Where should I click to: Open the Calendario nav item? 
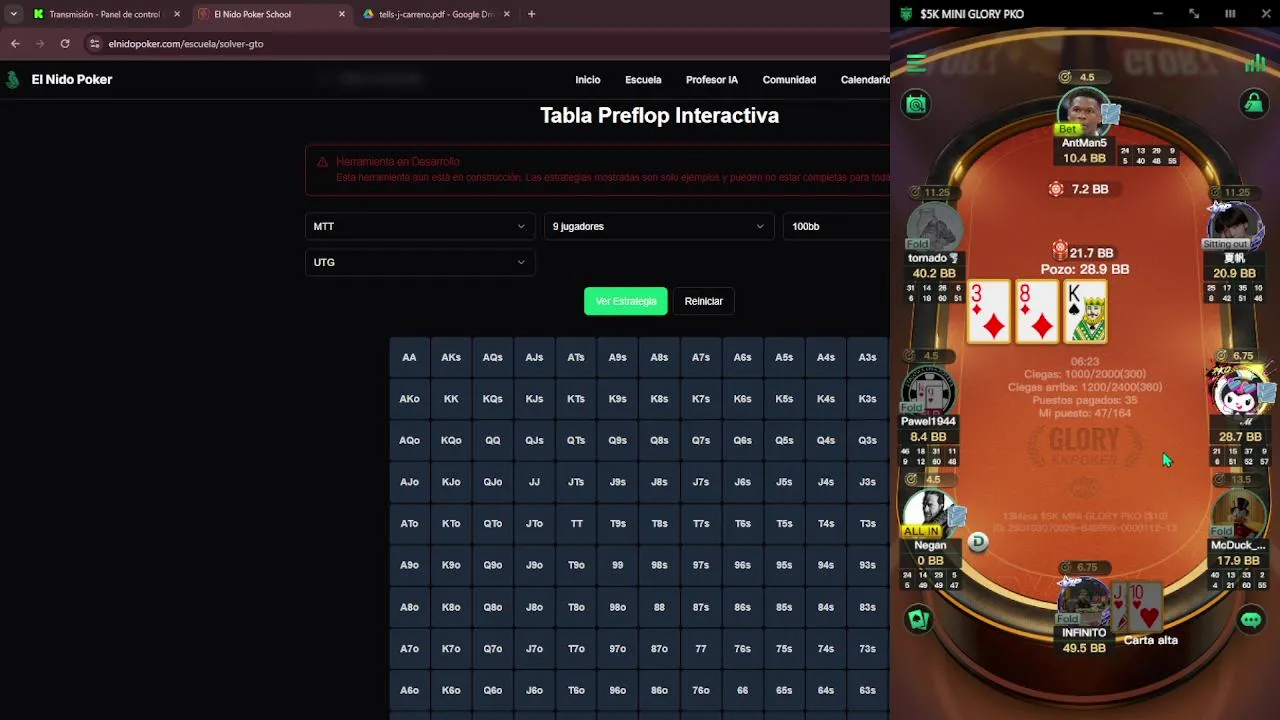pos(865,80)
